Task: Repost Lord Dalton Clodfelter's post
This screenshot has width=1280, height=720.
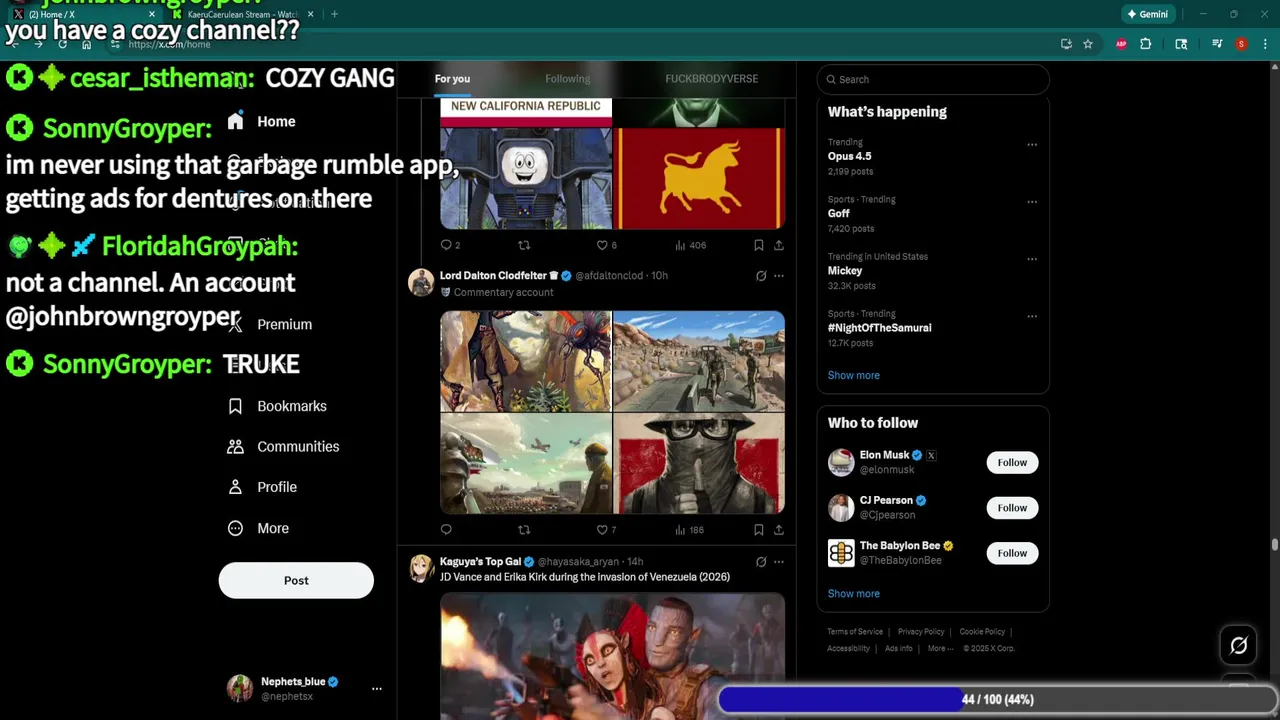Action: [524, 530]
